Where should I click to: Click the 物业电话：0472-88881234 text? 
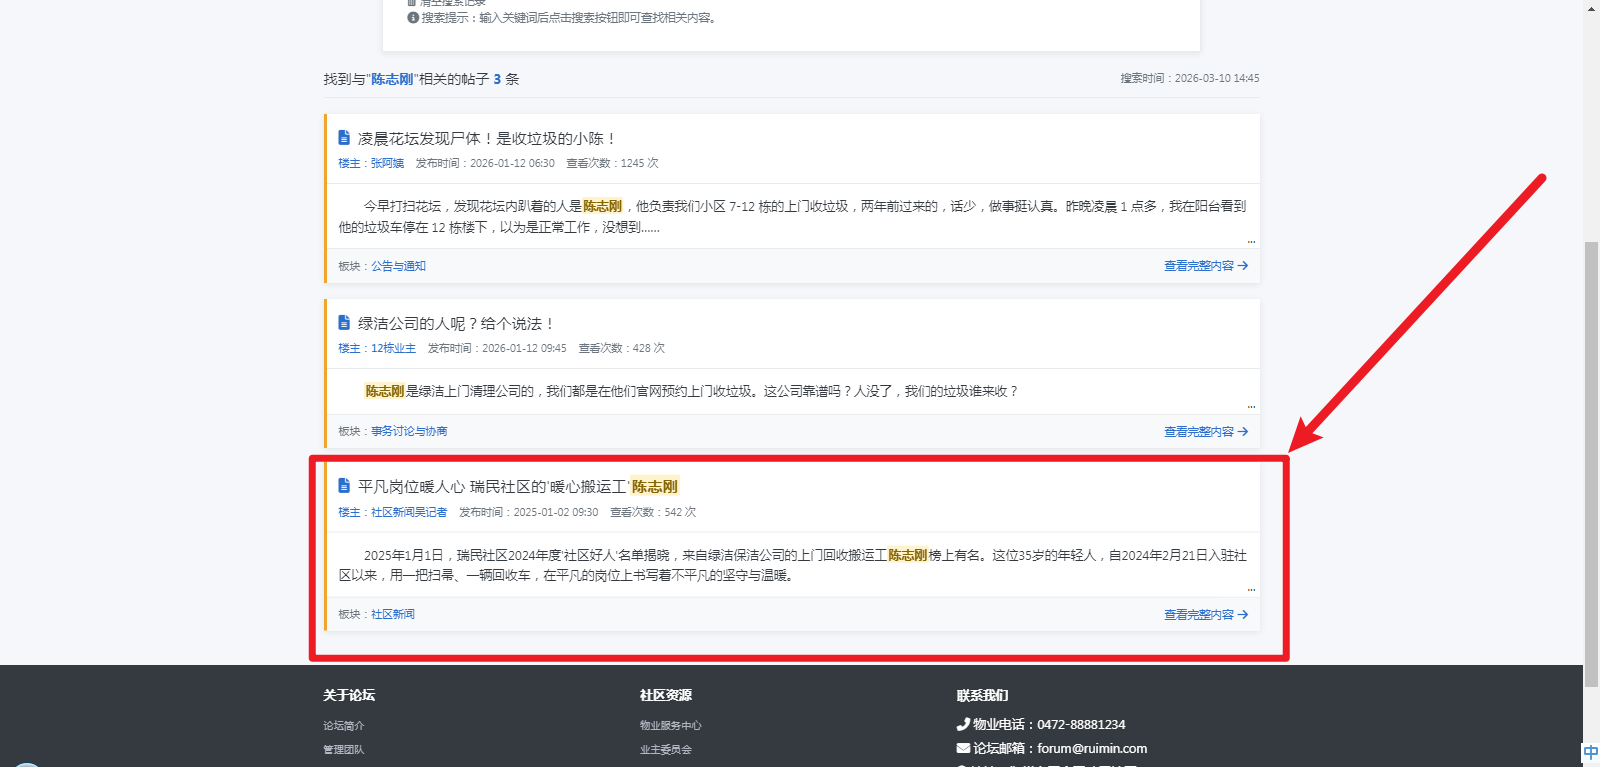point(1049,724)
